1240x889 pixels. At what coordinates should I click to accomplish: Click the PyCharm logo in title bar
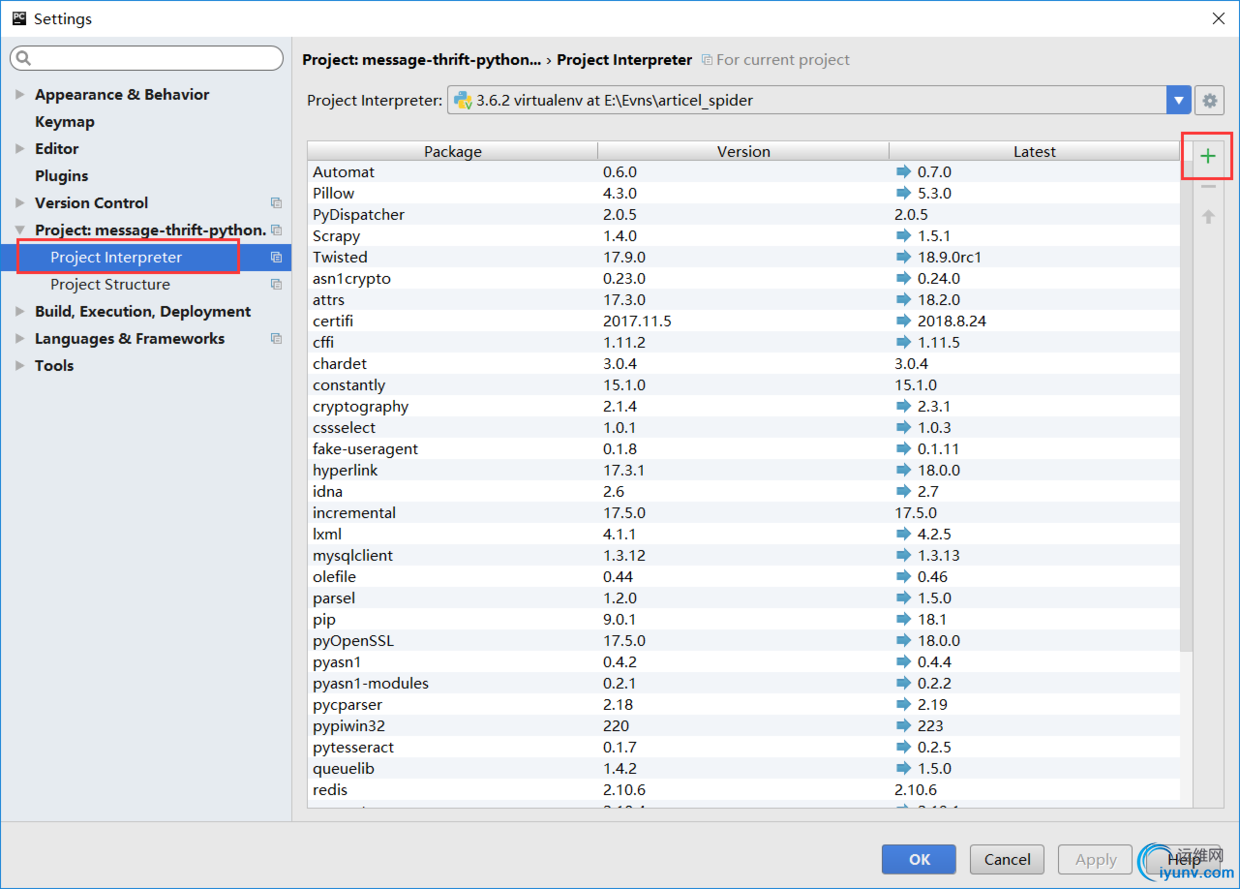coord(19,18)
